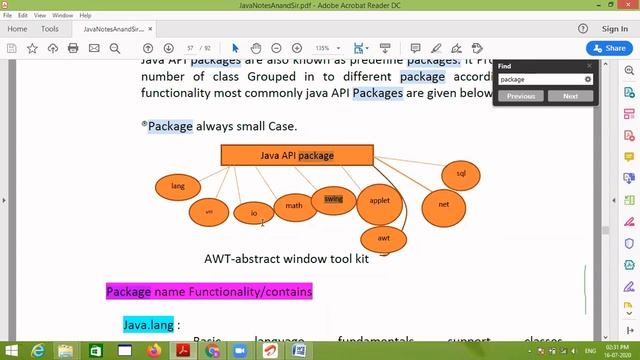This screenshot has width=640, height=360.
Task: Click the vertical scrollbar thumb
Action: (606, 230)
